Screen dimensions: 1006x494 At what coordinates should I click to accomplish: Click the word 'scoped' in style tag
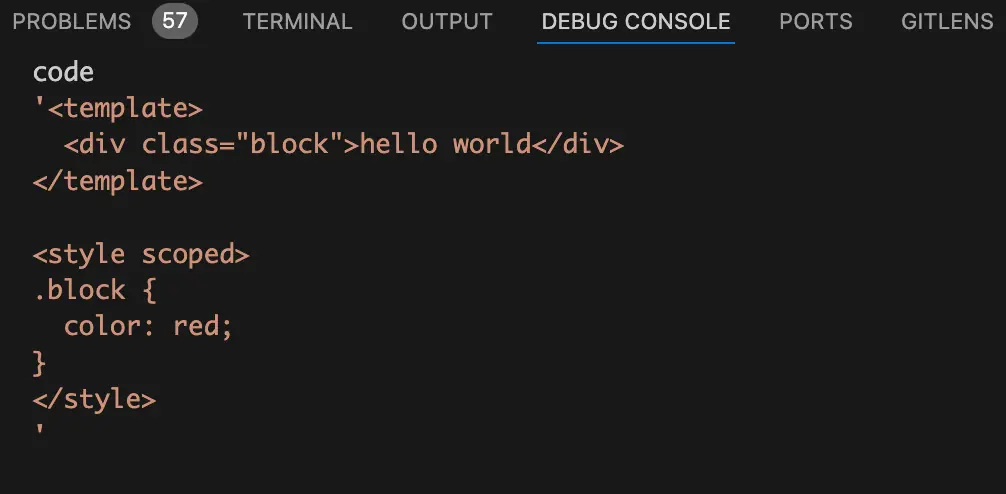pos(195,254)
